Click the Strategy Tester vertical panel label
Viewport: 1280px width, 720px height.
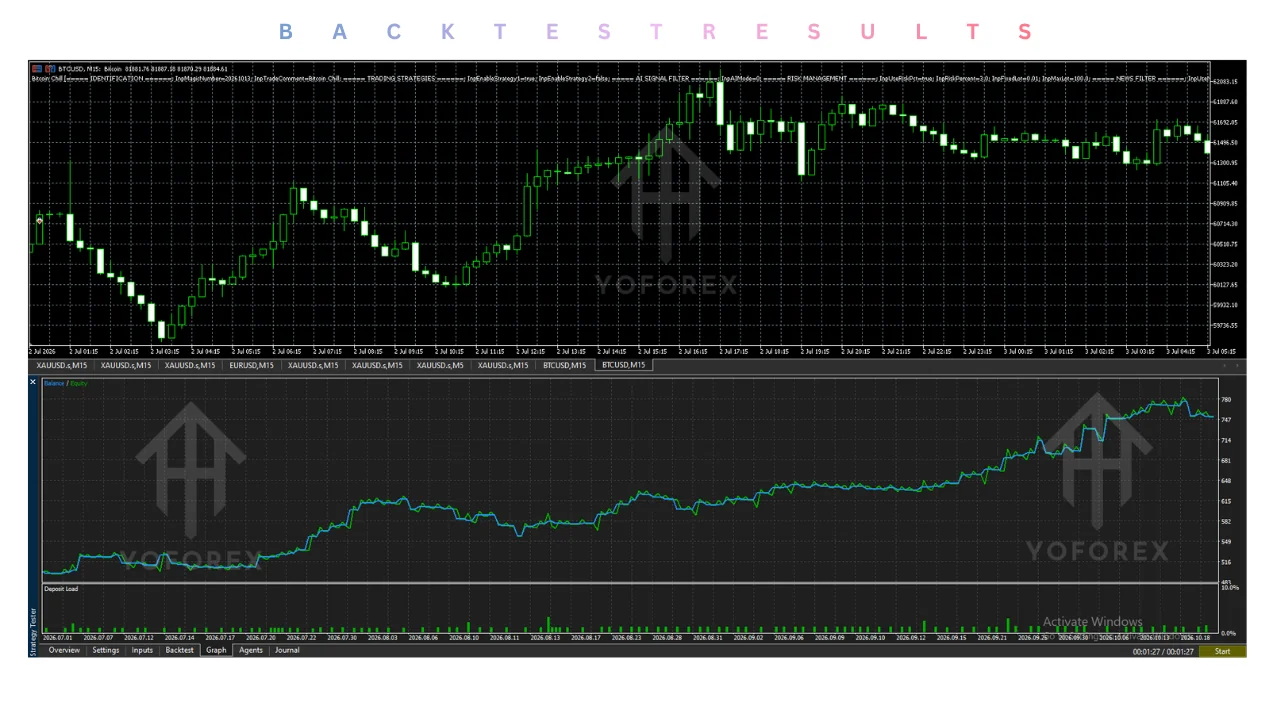pyautogui.click(x=33, y=625)
